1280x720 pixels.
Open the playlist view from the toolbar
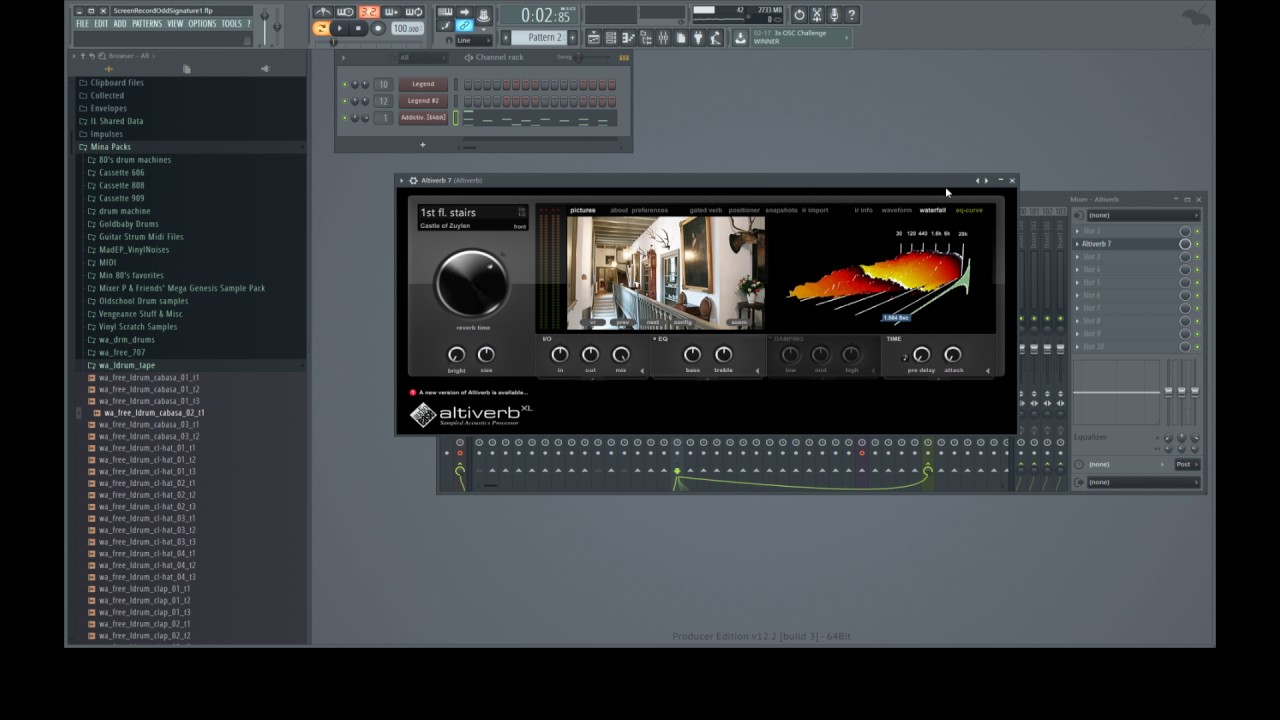click(594, 38)
